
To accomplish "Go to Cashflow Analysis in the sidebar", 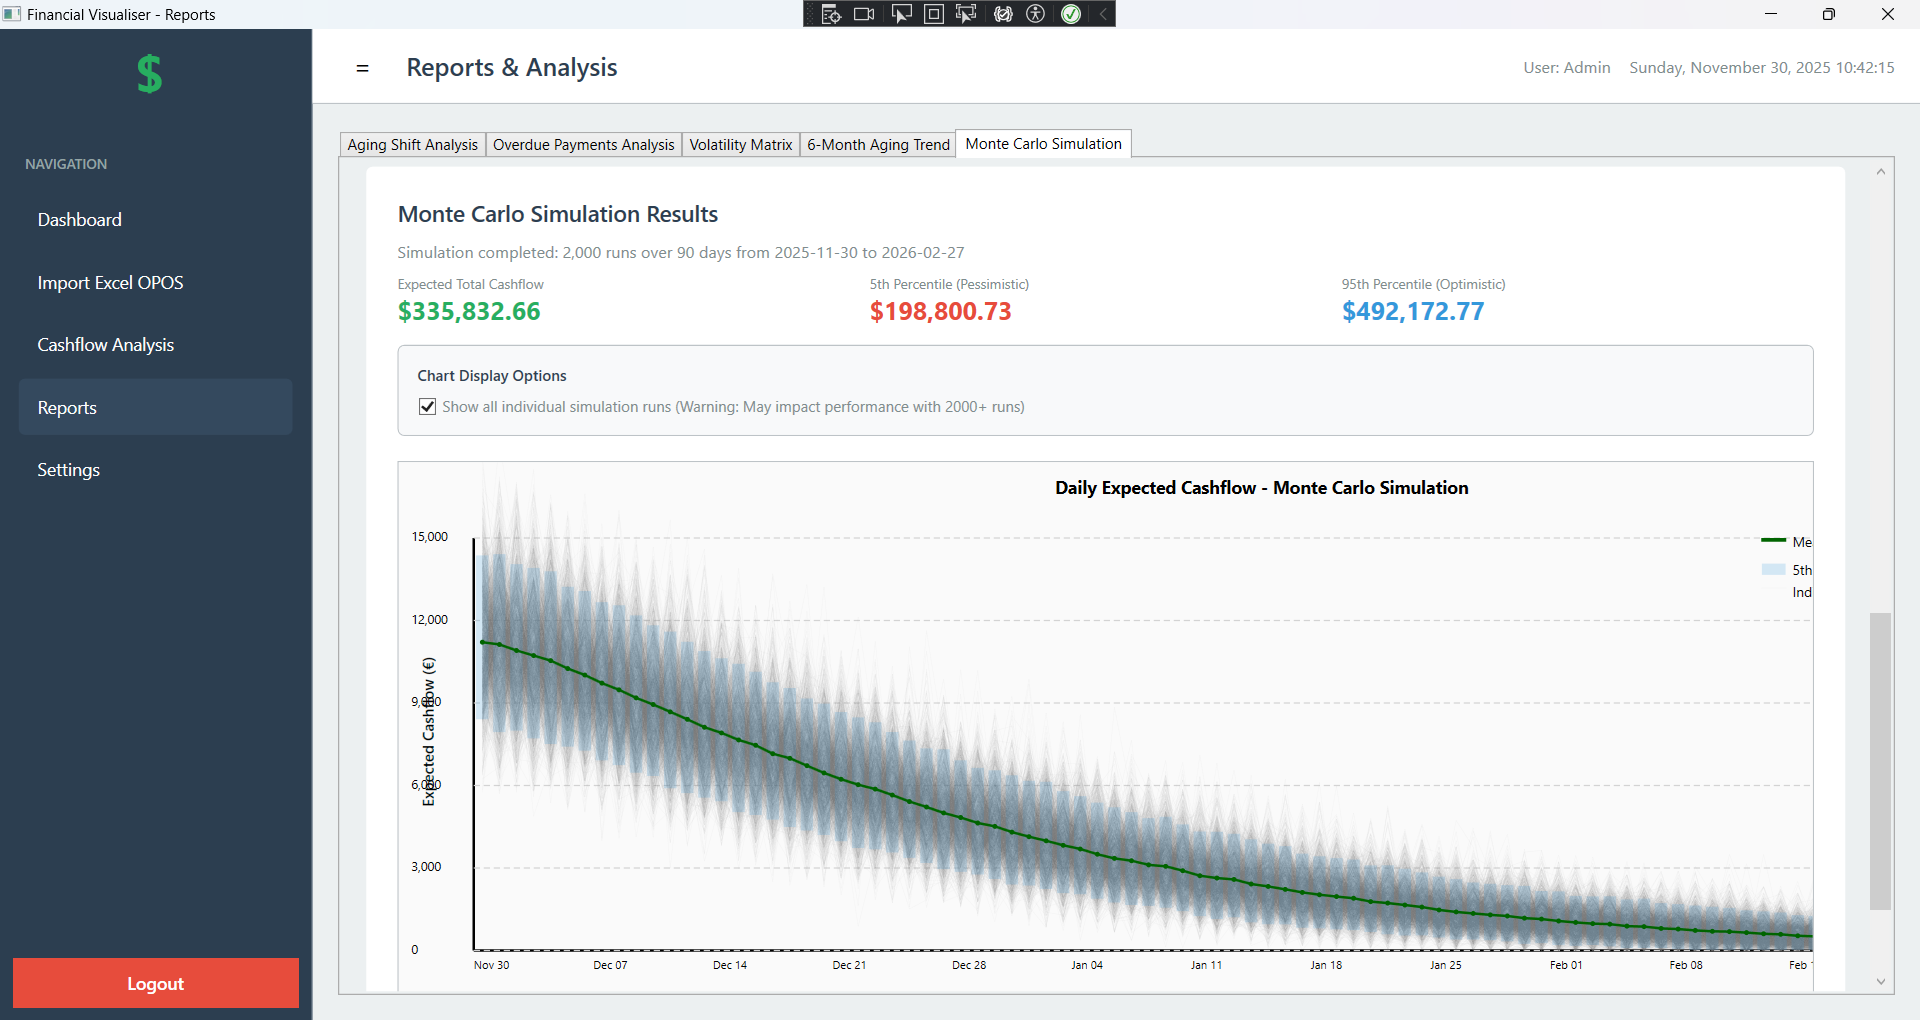I will pyautogui.click(x=105, y=345).
